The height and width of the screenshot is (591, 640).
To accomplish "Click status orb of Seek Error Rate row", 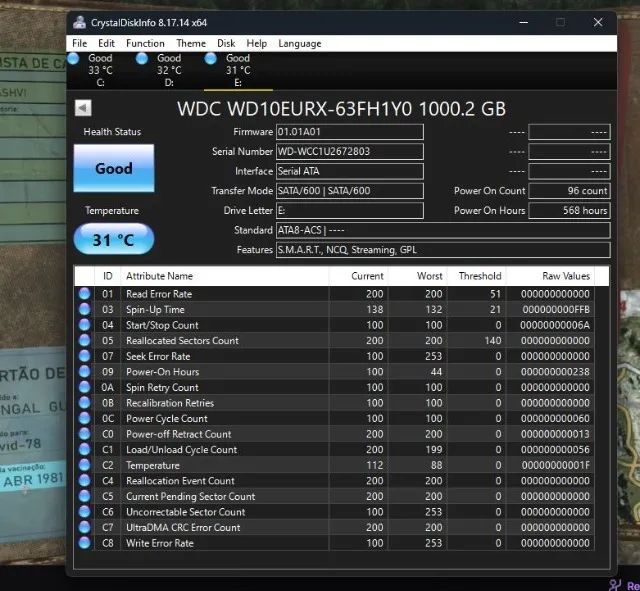I will (x=84, y=355).
